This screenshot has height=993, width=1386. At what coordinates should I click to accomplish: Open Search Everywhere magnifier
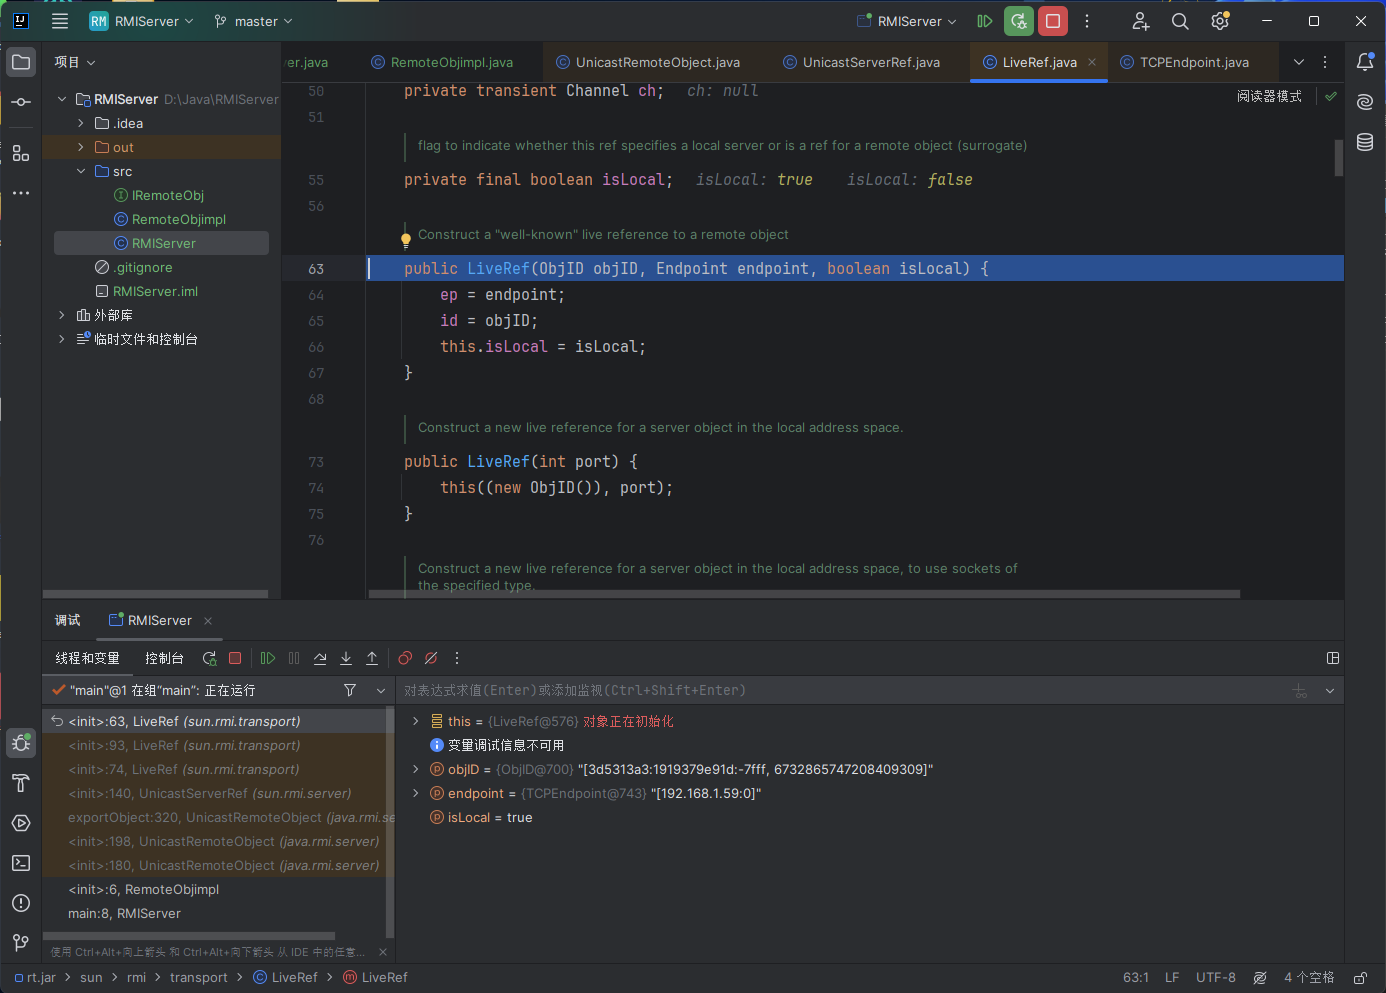pos(1180,21)
